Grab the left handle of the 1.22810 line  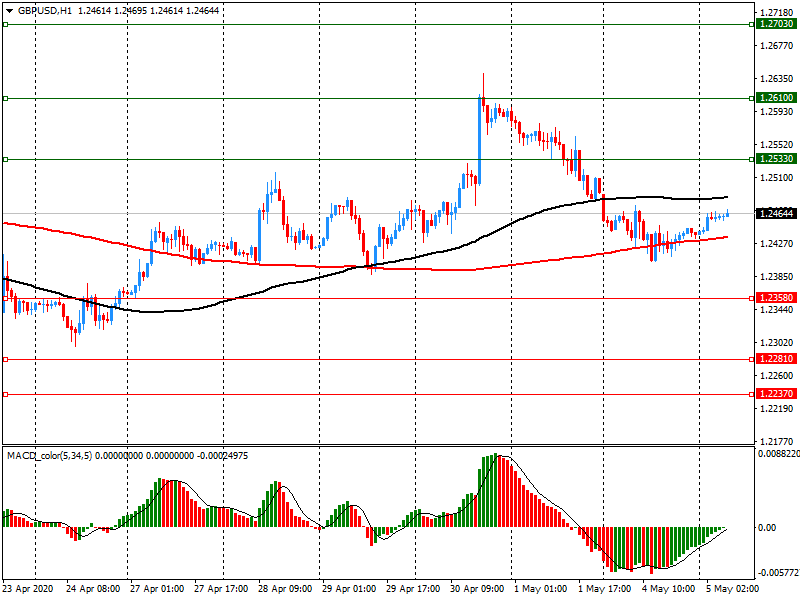point(6,360)
